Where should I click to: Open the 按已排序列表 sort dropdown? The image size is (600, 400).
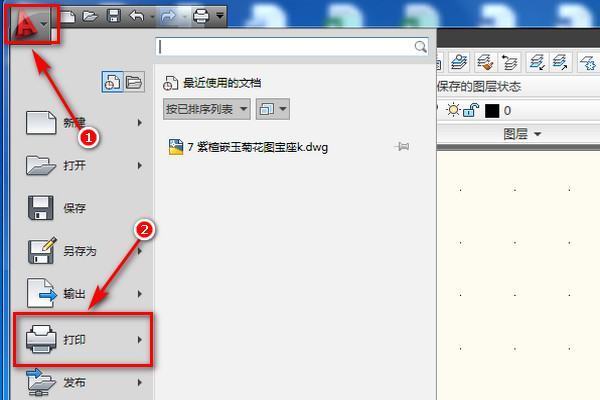pyautogui.click(x=206, y=108)
